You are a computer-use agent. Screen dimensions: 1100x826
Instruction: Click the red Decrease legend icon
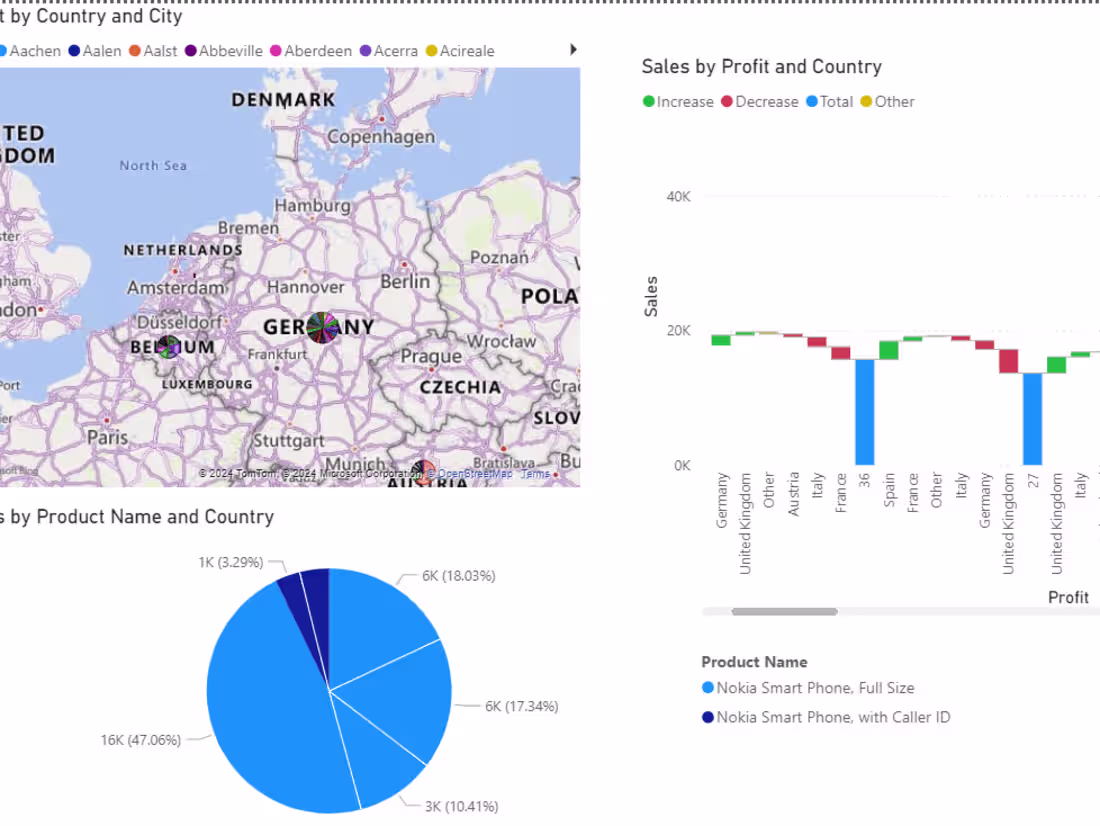click(726, 101)
